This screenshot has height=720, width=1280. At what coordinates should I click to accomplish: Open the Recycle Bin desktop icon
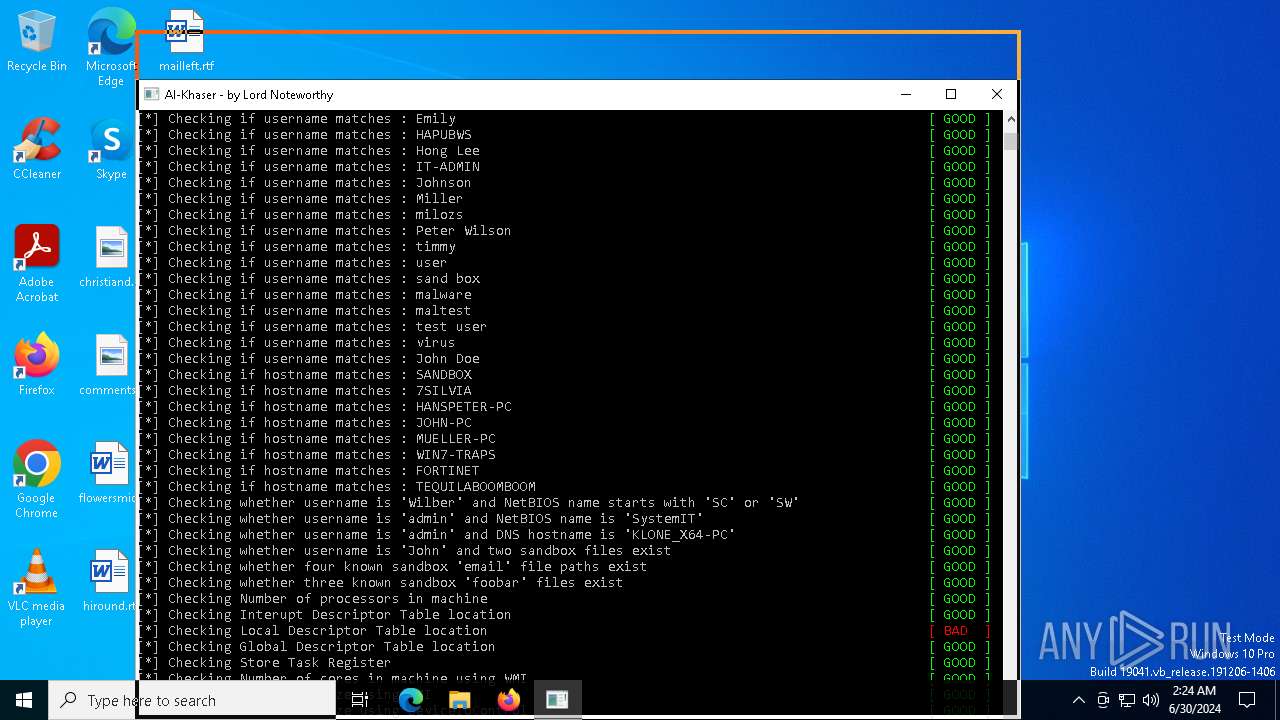(37, 41)
